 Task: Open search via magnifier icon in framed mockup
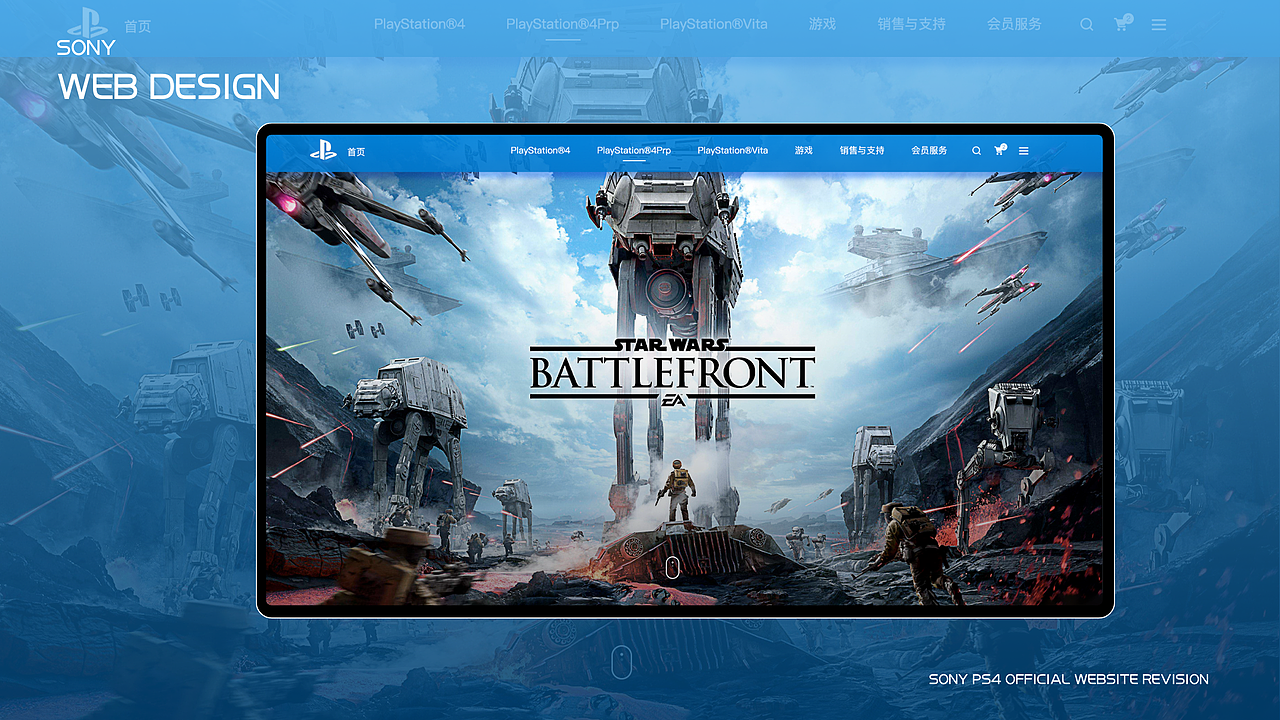pos(977,151)
